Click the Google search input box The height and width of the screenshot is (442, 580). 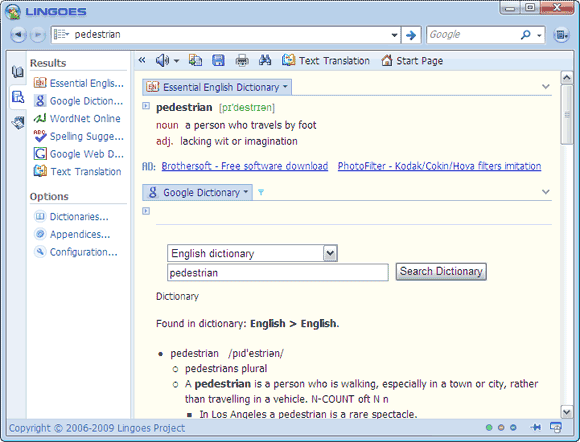[473, 35]
